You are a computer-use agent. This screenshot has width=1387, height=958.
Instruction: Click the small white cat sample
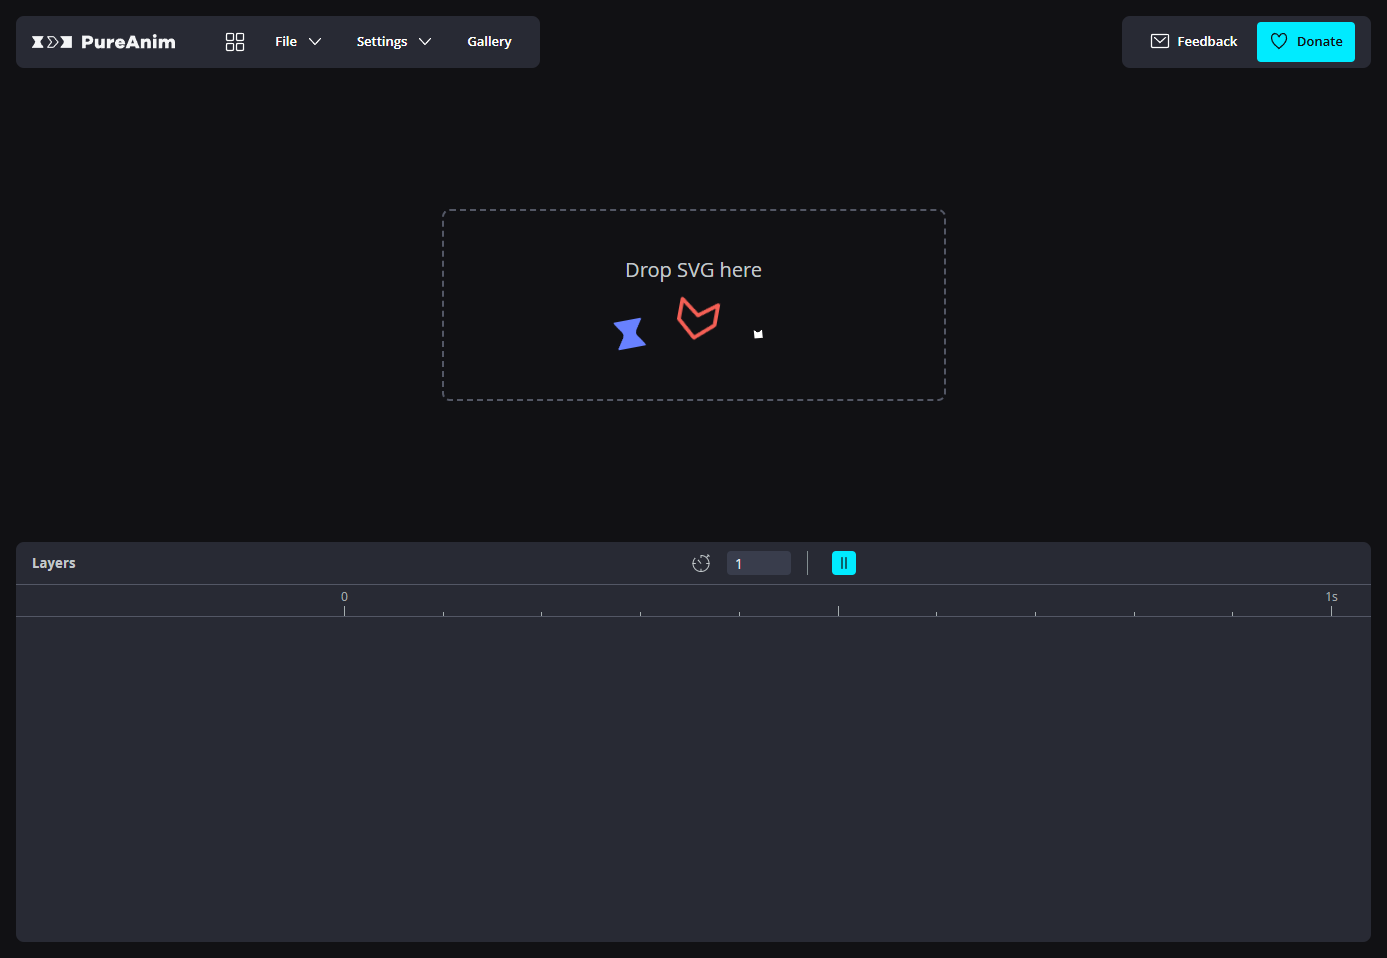(x=758, y=334)
